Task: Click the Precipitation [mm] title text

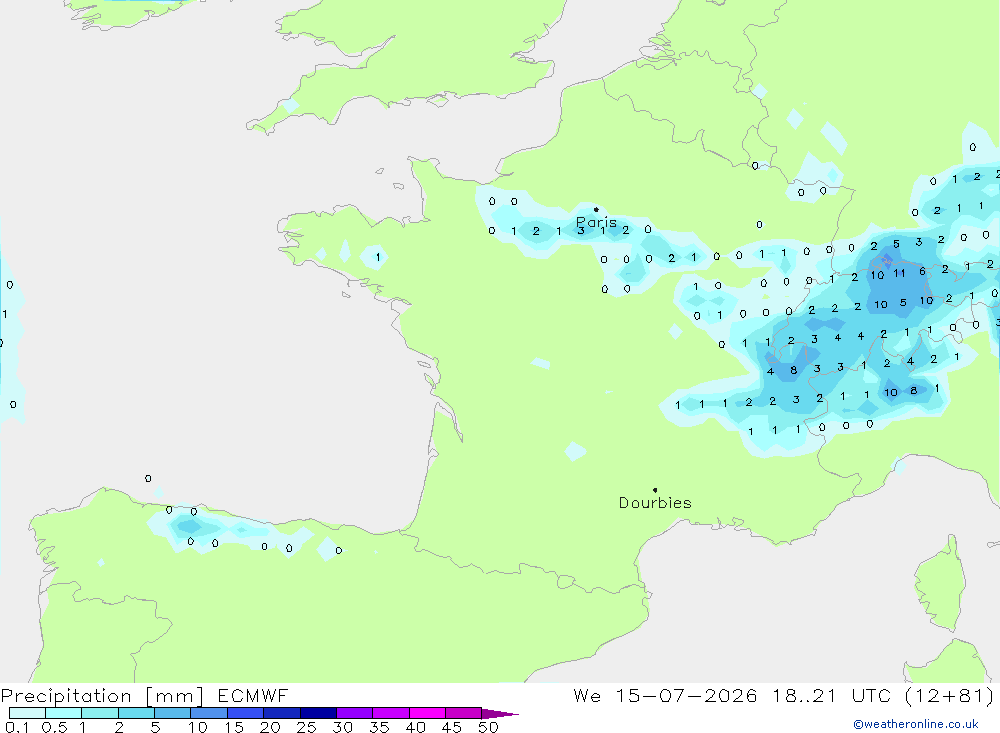Action: pyautogui.click(x=102, y=696)
